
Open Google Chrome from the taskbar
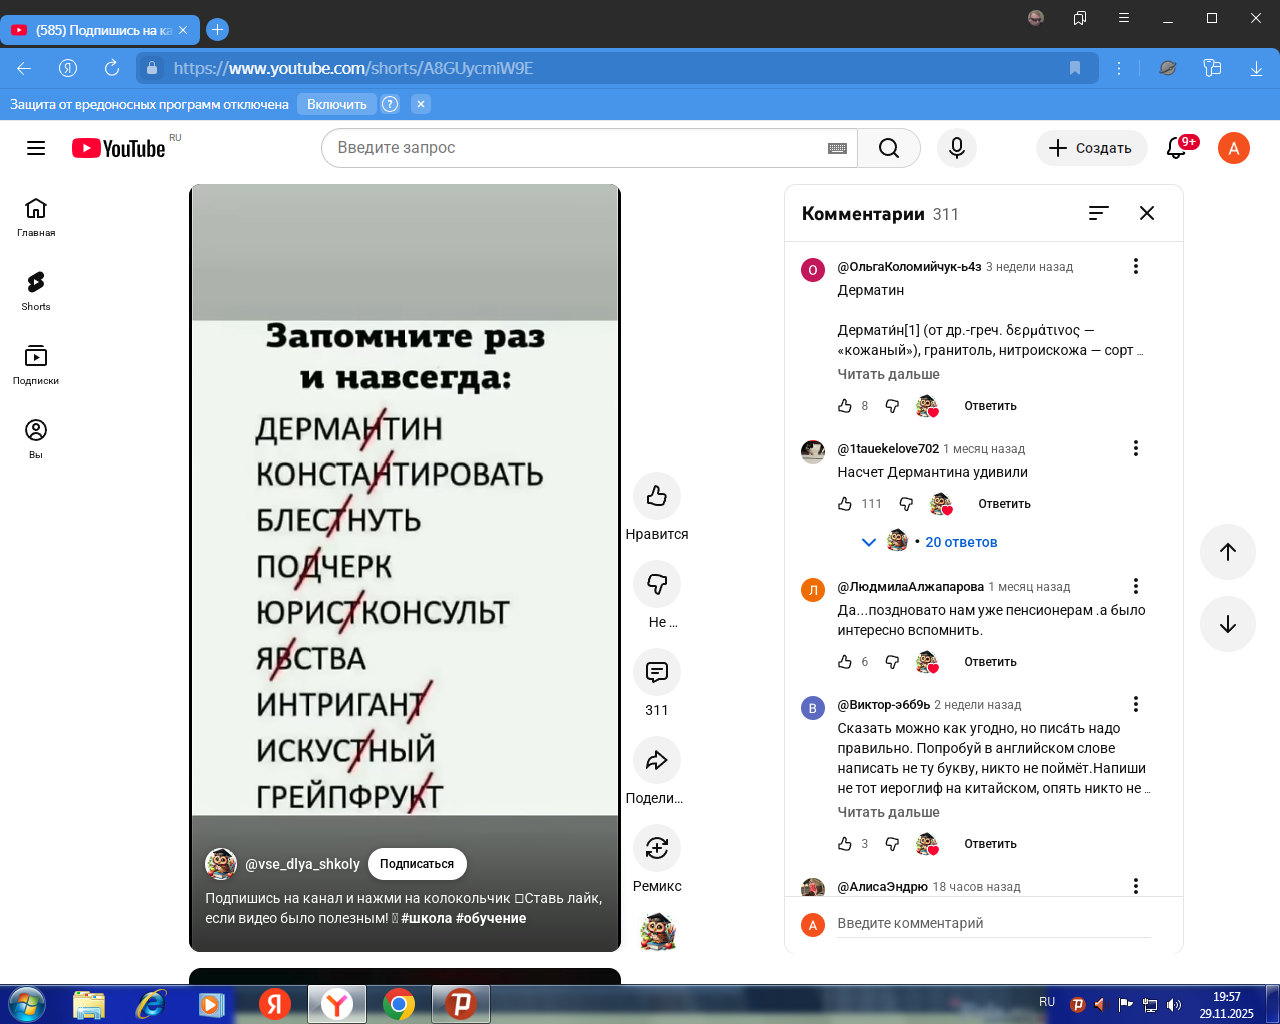click(399, 1004)
